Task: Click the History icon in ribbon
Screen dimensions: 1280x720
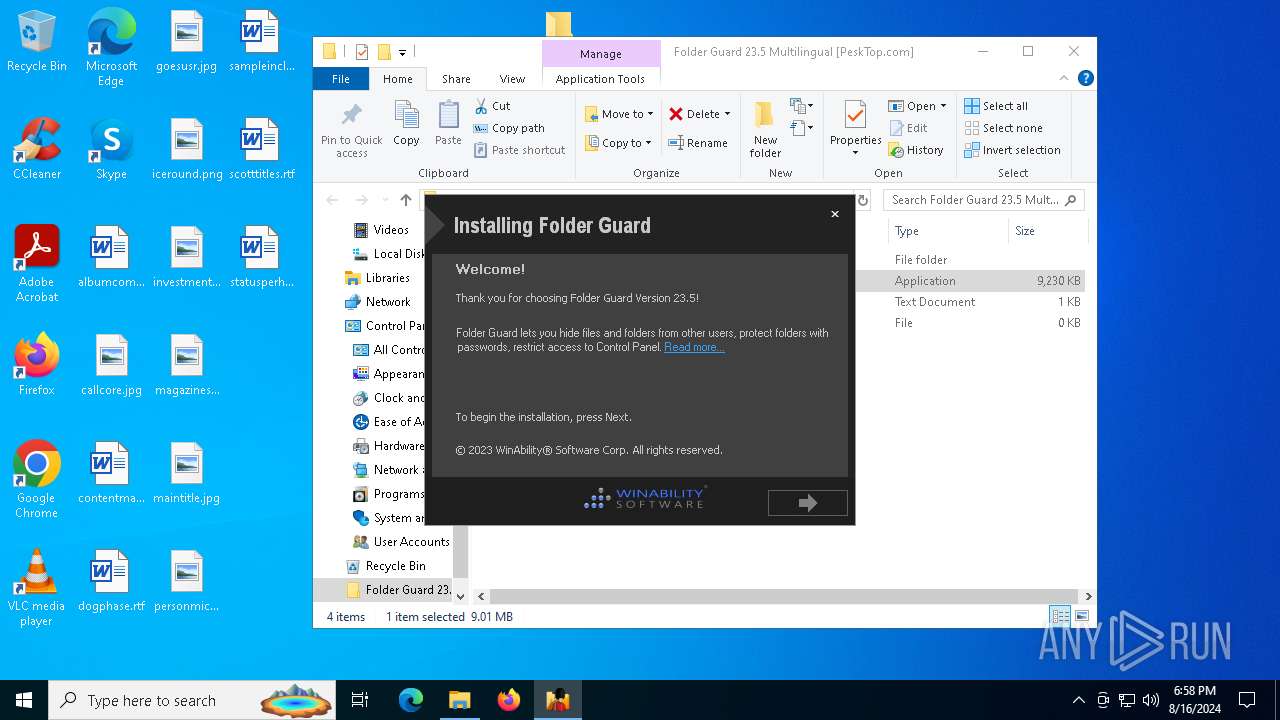Action: pyautogui.click(x=896, y=150)
